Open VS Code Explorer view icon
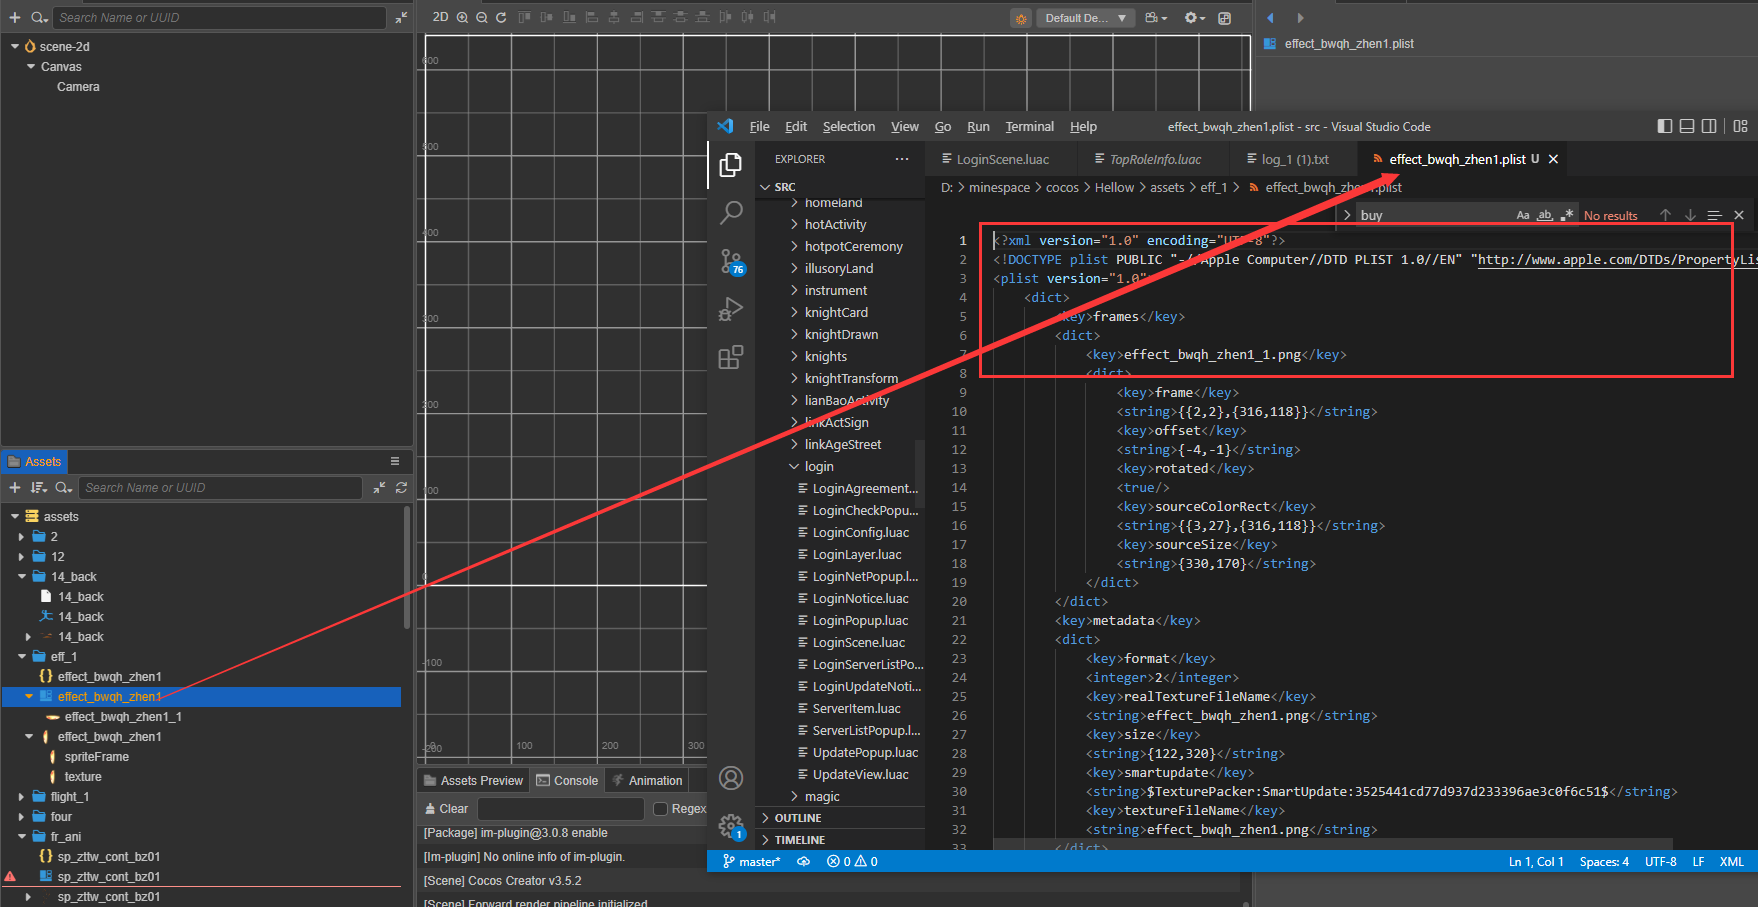The image size is (1758, 907). [x=731, y=165]
